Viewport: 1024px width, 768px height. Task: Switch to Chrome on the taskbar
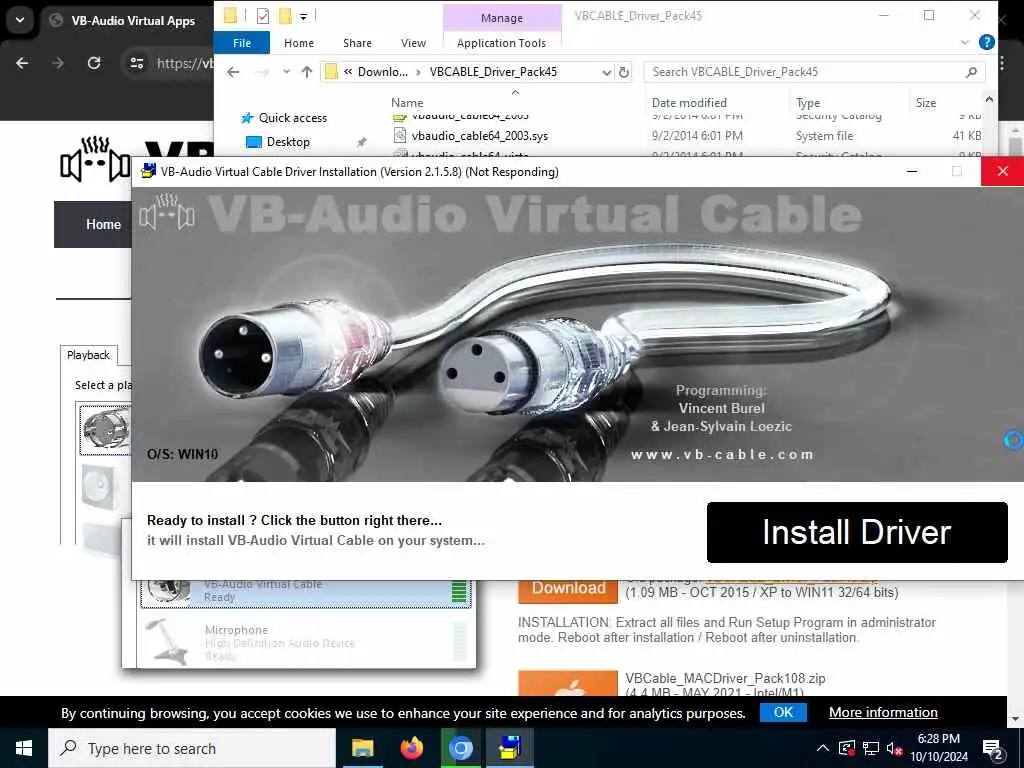tap(460, 748)
